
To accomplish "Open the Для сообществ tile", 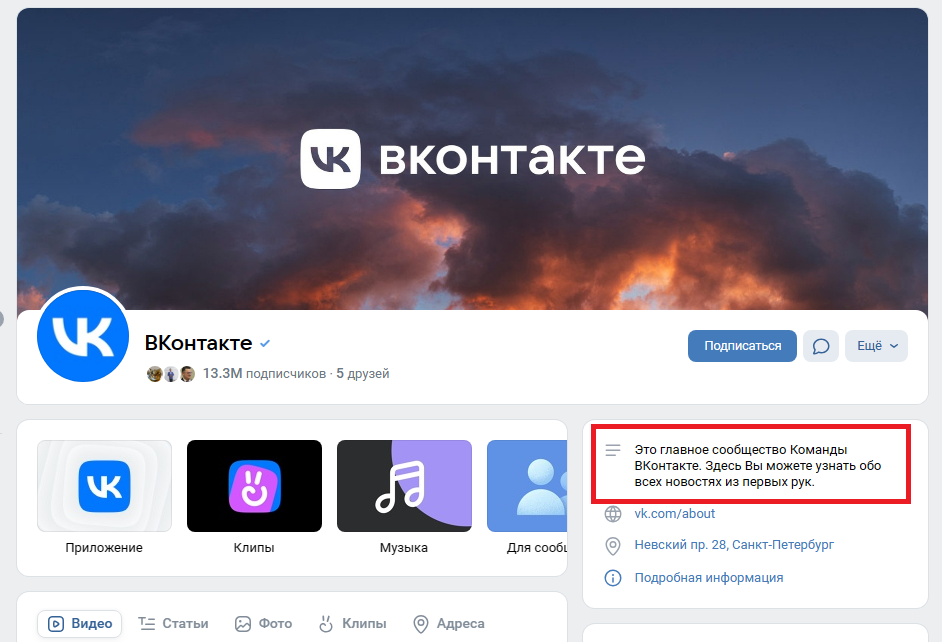I will (527, 486).
